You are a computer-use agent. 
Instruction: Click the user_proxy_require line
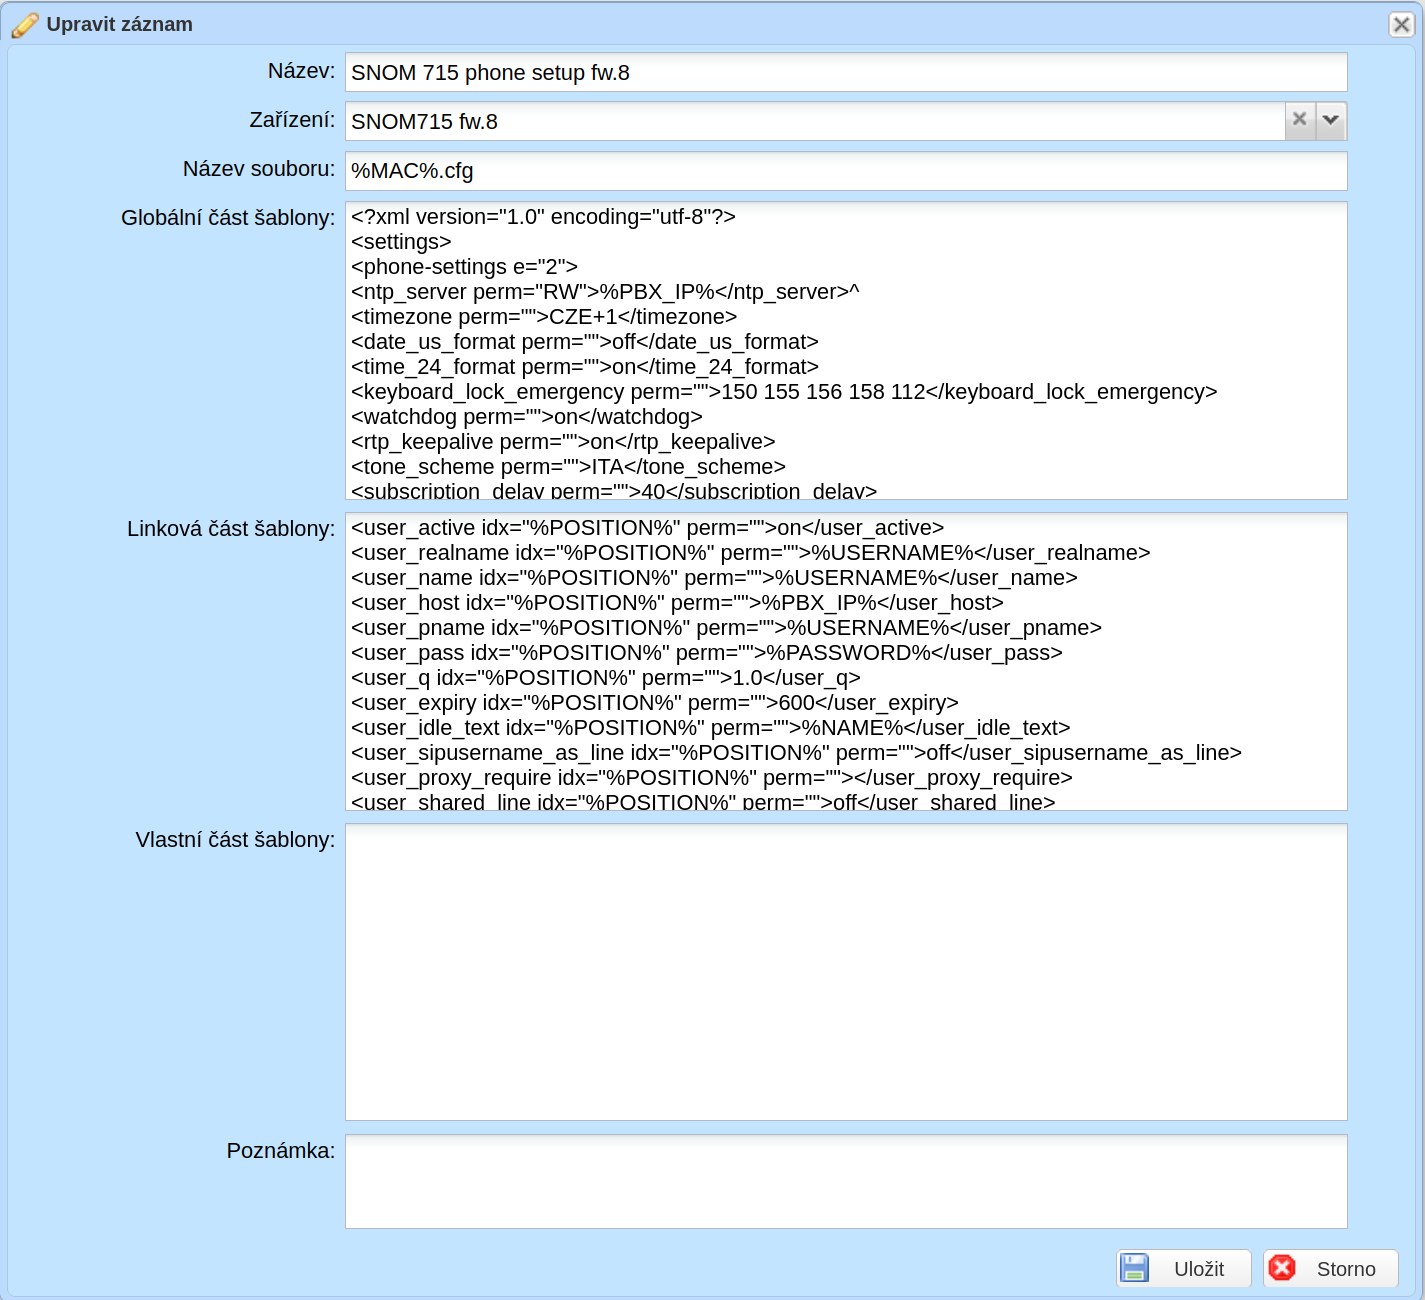[712, 778]
